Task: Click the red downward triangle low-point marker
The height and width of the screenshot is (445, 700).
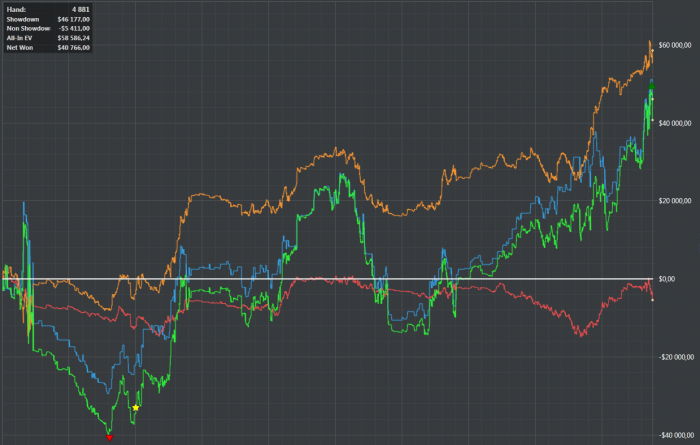Action: click(109, 438)
